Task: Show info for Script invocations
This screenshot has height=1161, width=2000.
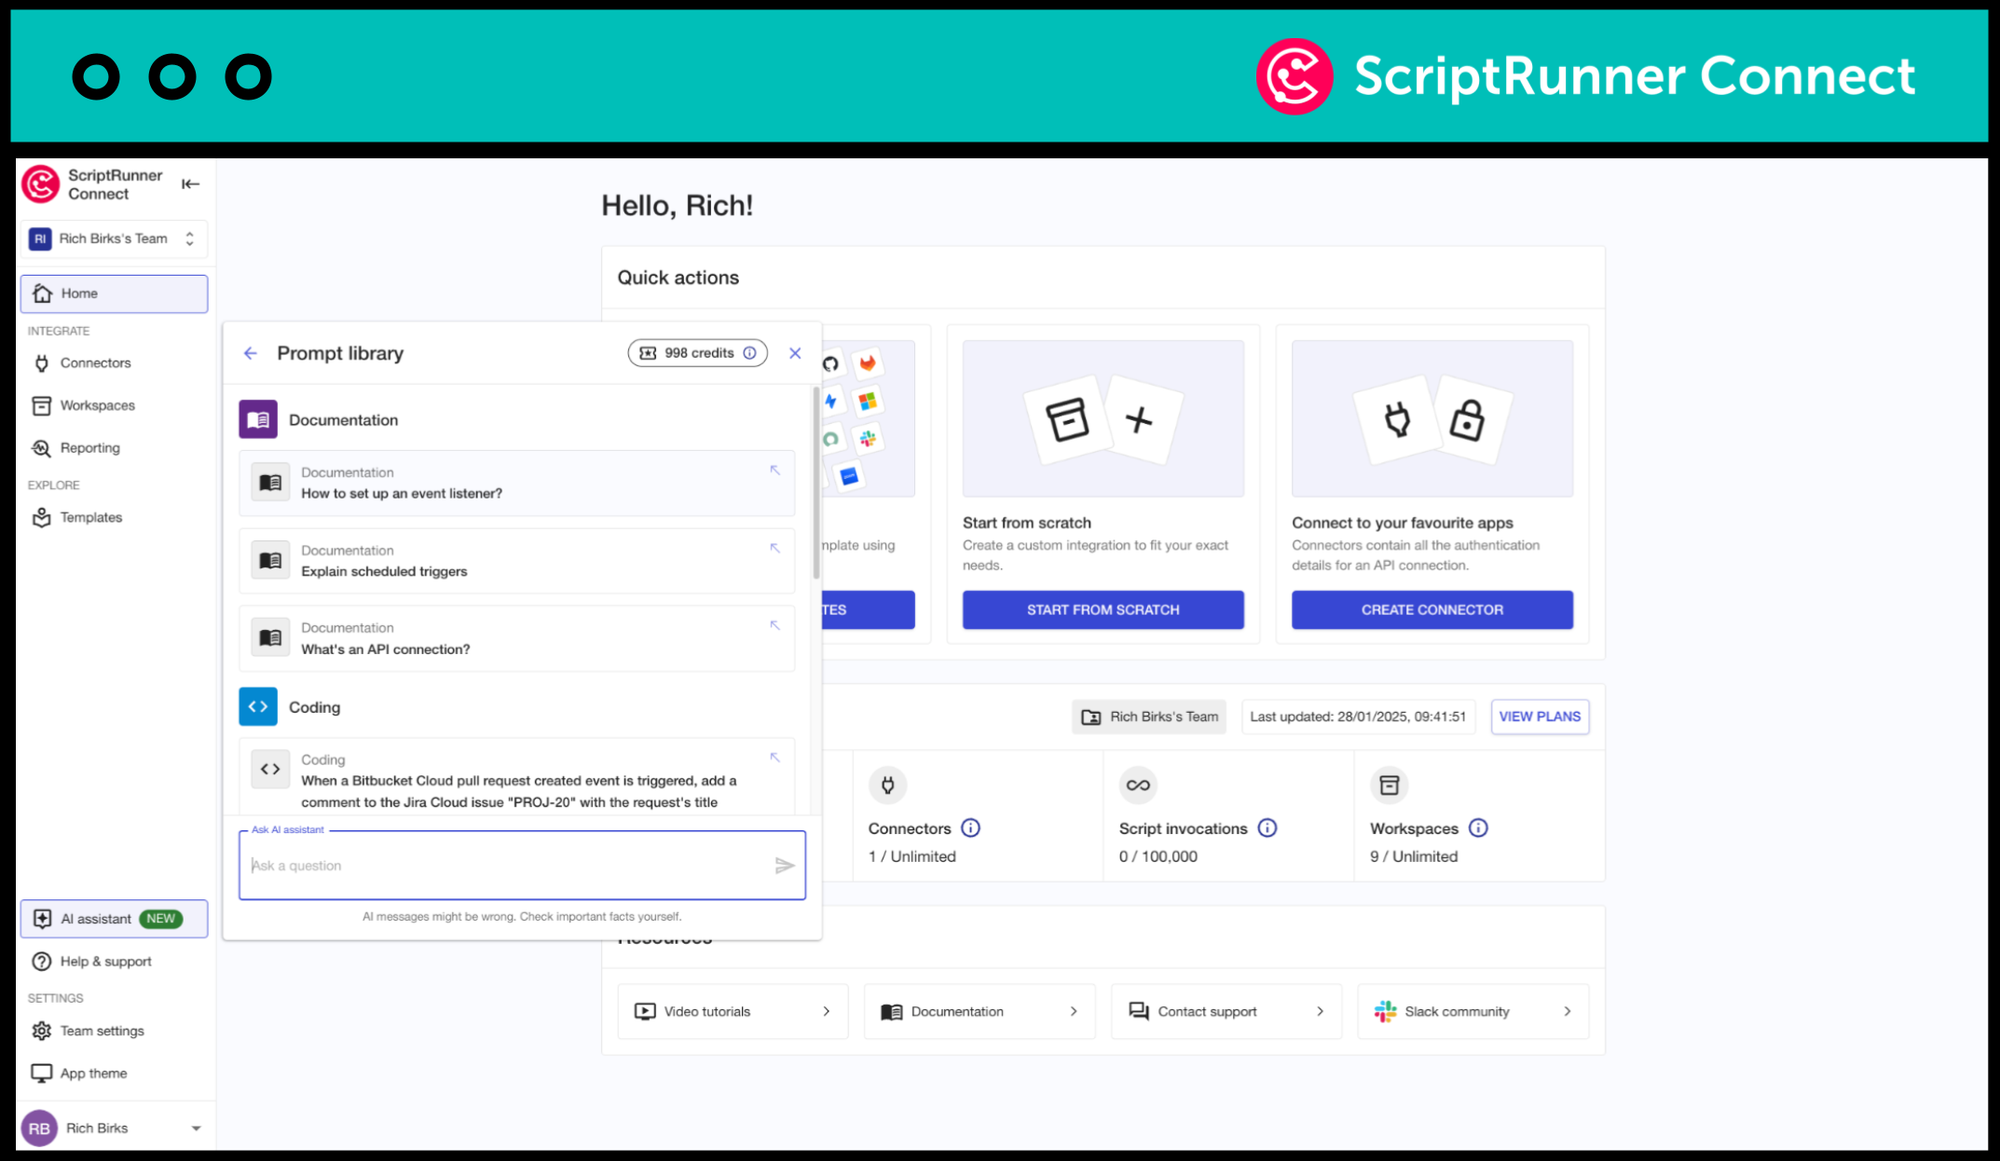Action: tap(1267, 828)
